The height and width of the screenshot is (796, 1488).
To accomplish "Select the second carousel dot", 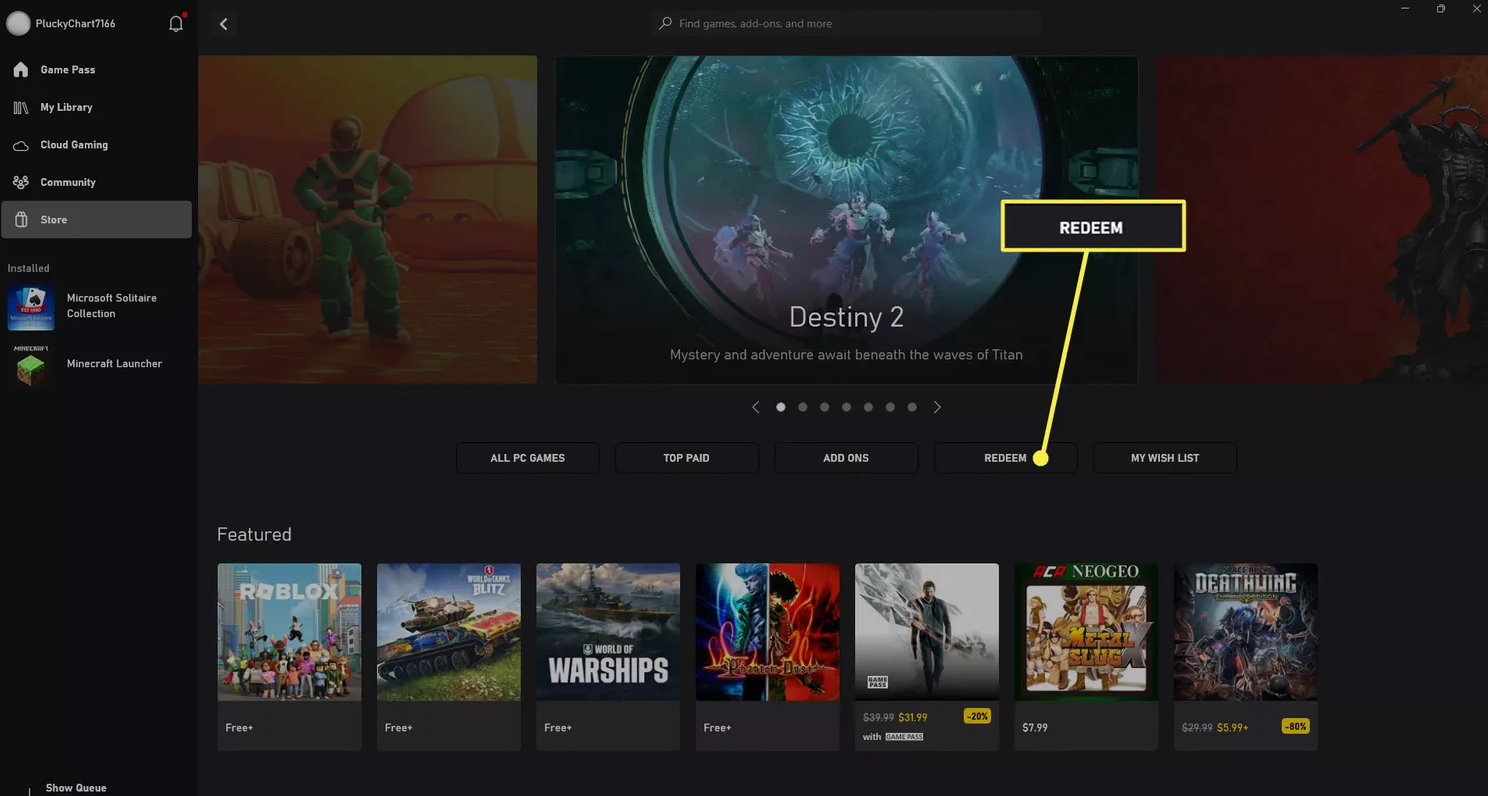I will (803, 407).
